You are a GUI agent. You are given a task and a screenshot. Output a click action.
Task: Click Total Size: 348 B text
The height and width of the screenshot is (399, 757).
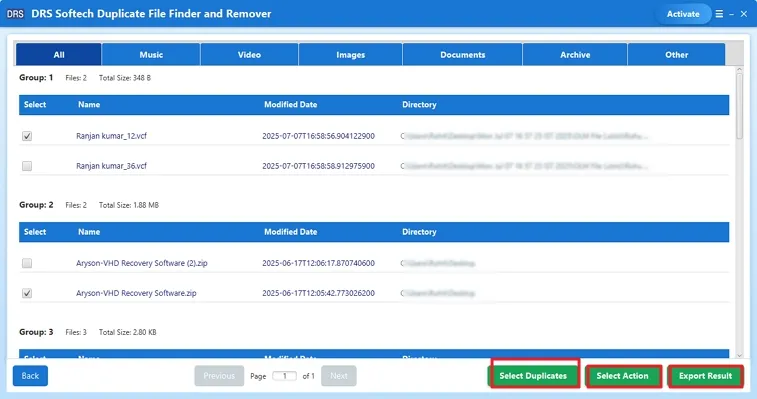point(125,78)
